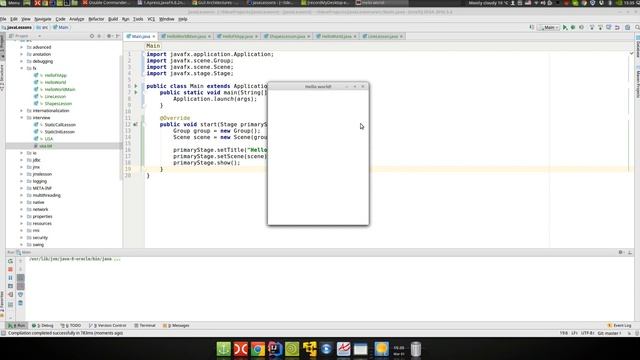Viewport: 640px width, 360px height.
Task: Open project panel settings gear icon
Action: pos(109,36)
